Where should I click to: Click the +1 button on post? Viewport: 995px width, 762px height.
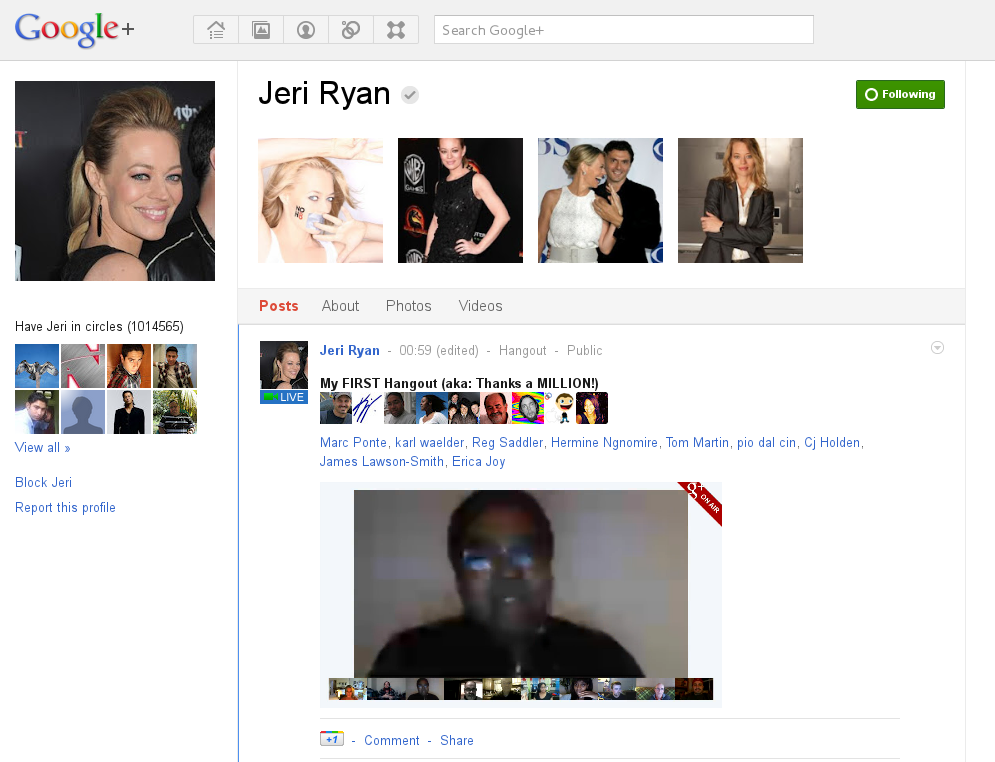click(331, 739)
